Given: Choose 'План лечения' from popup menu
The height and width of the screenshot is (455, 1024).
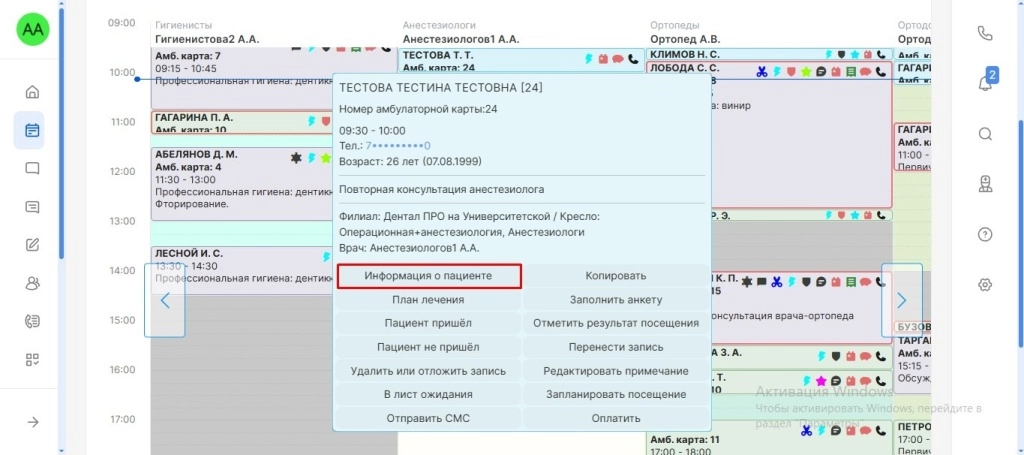Looking at the screenshot, I should coord(428,299).
